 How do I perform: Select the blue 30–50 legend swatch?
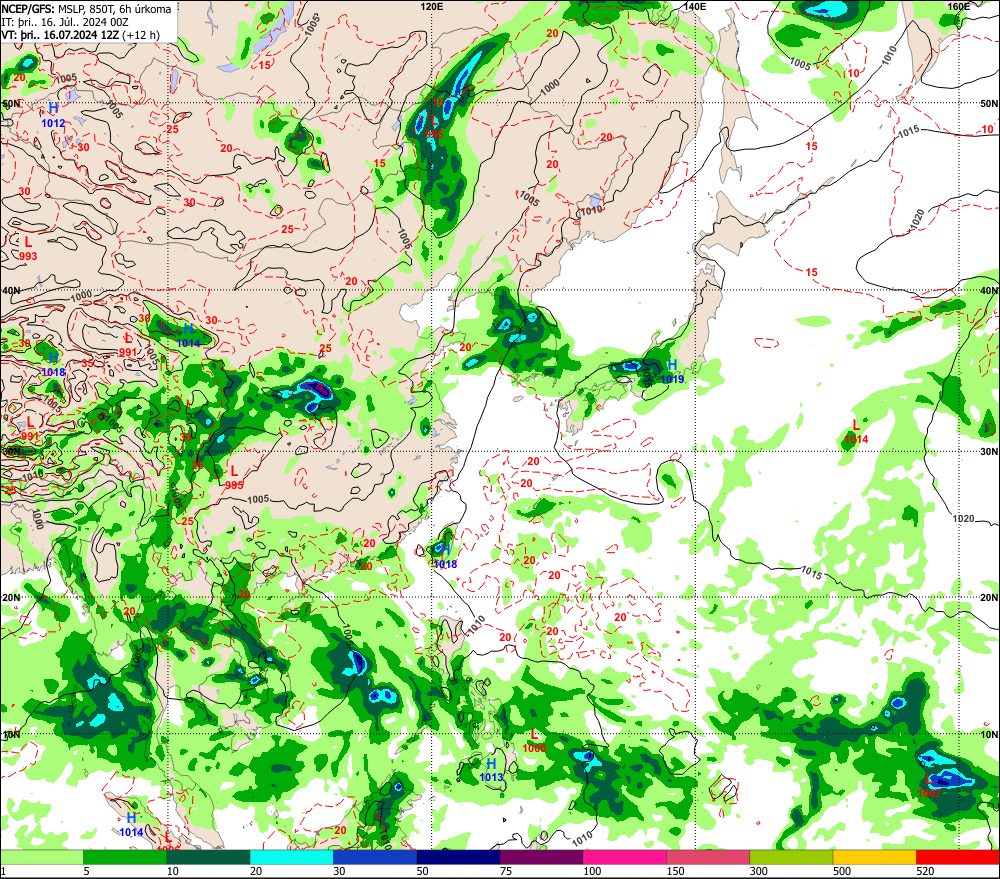tap(375, 857)
